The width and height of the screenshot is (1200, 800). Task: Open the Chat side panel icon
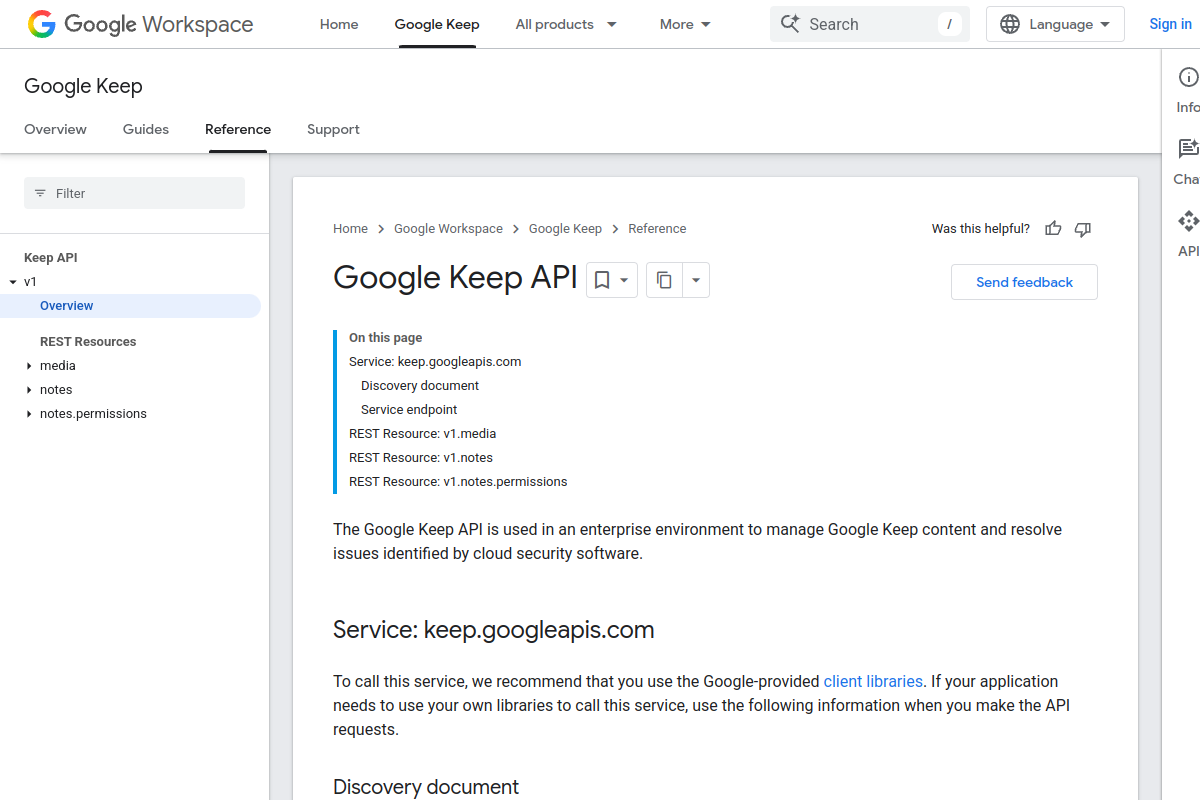(x=1188, y=149)
